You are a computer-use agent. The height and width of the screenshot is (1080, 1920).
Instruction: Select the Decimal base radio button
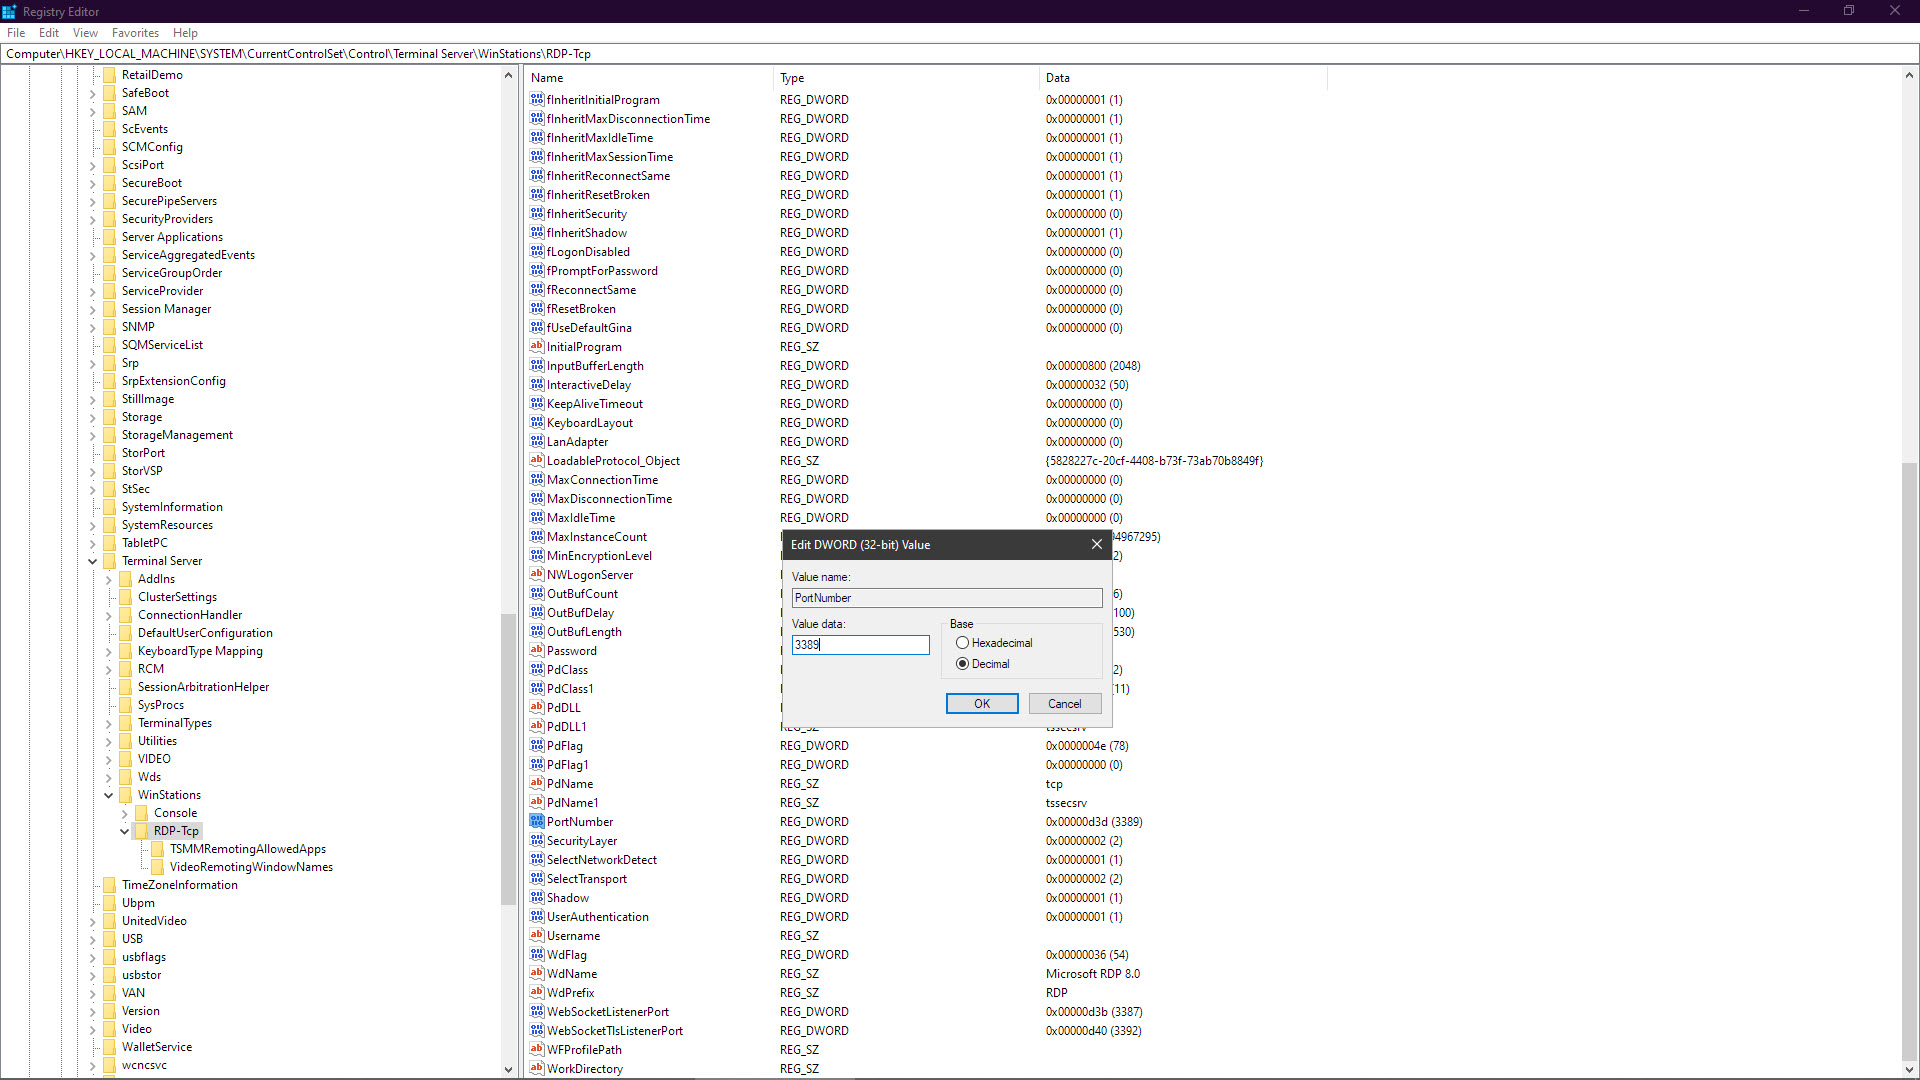click(962, 664)
